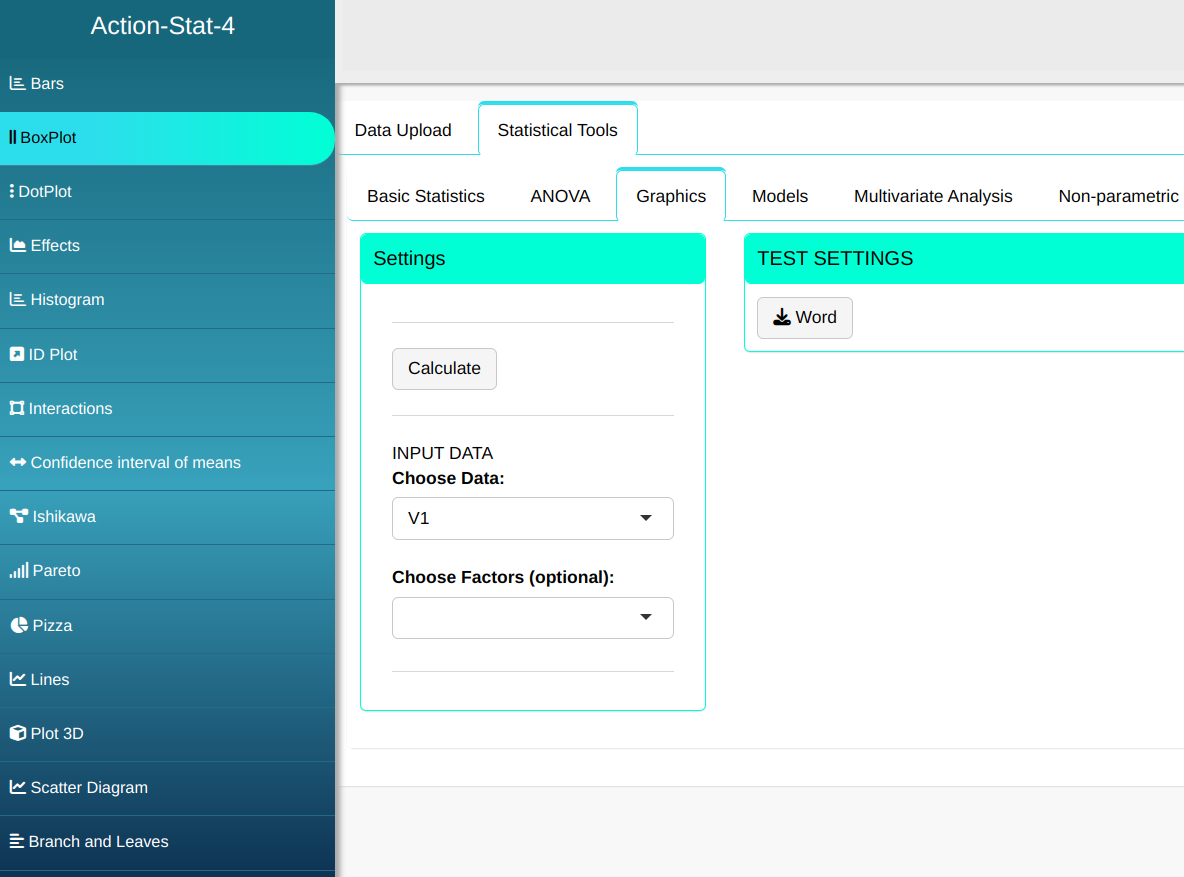Image resolution: width=1184 pixels, height=877 pixels.
Task: Click the Bars chart icon in sidebar
Action: [17, 84]
